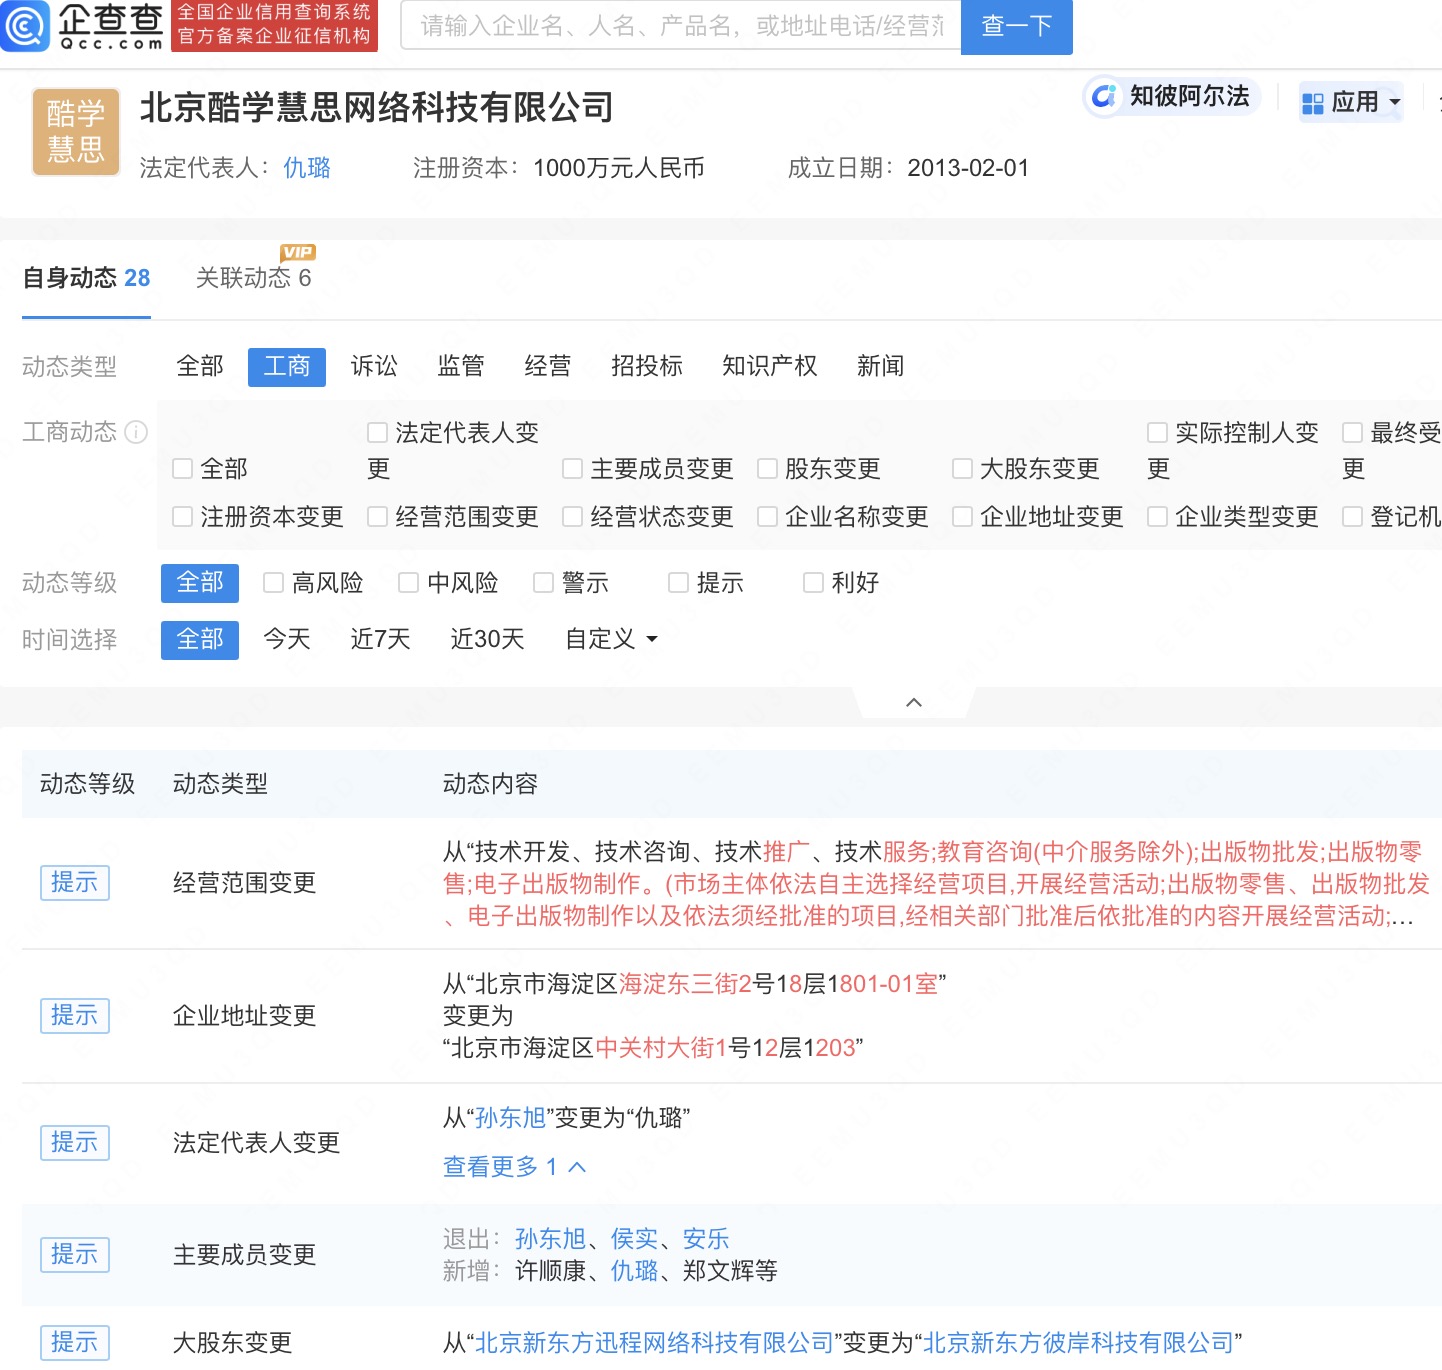Expand the 应用 dropdown arrow
1442x1370 pixels.
[1395, 102]
